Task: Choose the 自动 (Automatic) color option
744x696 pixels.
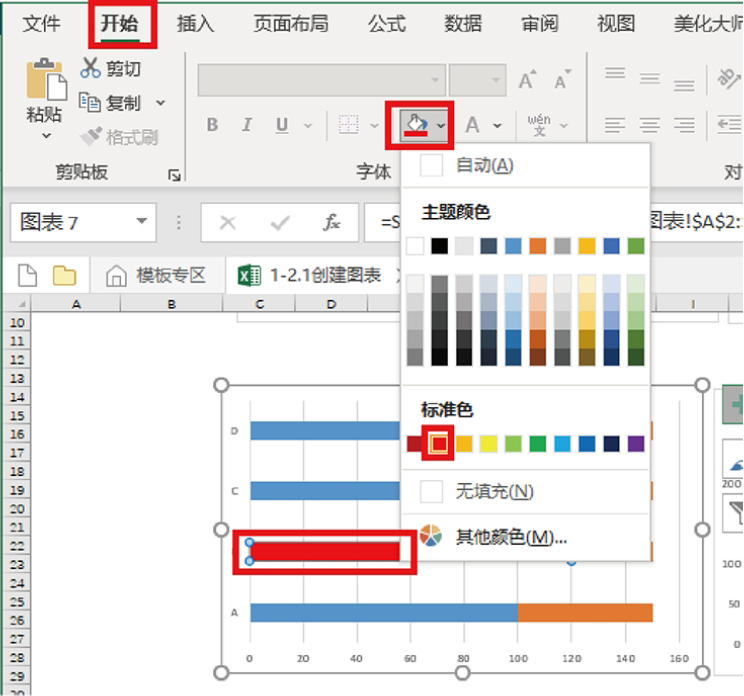Action: click(x=484, y=165)
